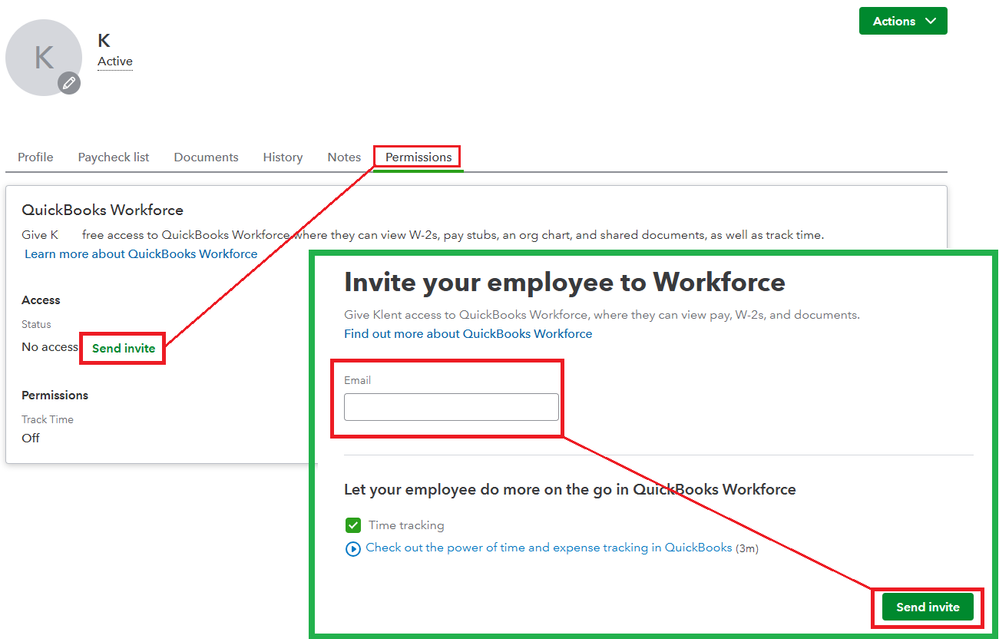Click the 'Time tracking' checkbox label

pyautogui.click(x=406, y=525)
